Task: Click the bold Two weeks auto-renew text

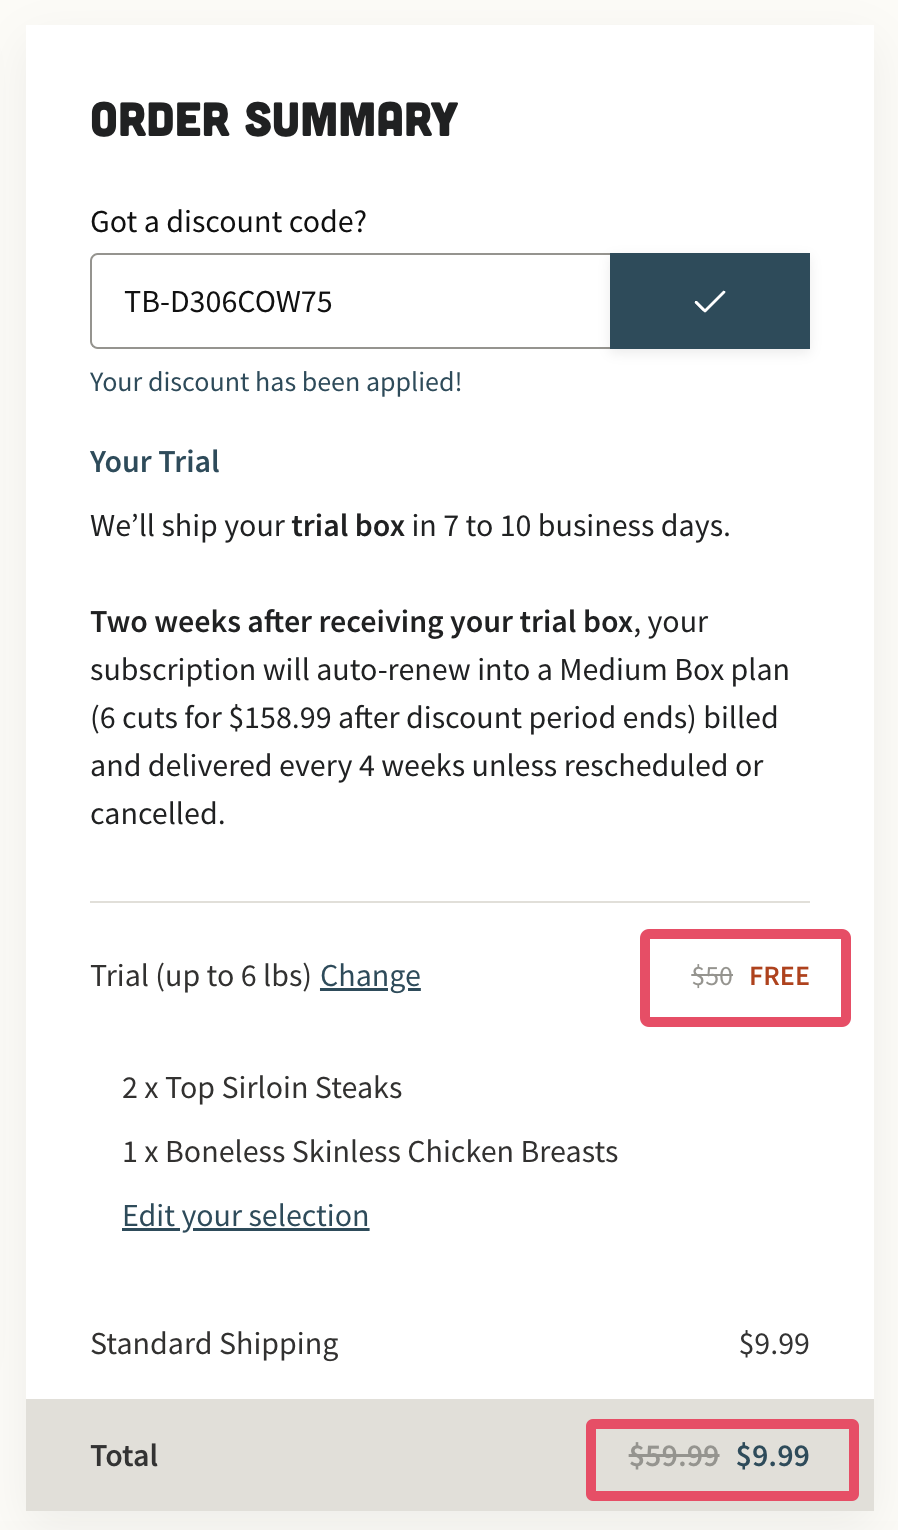Action: tap(361, 622)
